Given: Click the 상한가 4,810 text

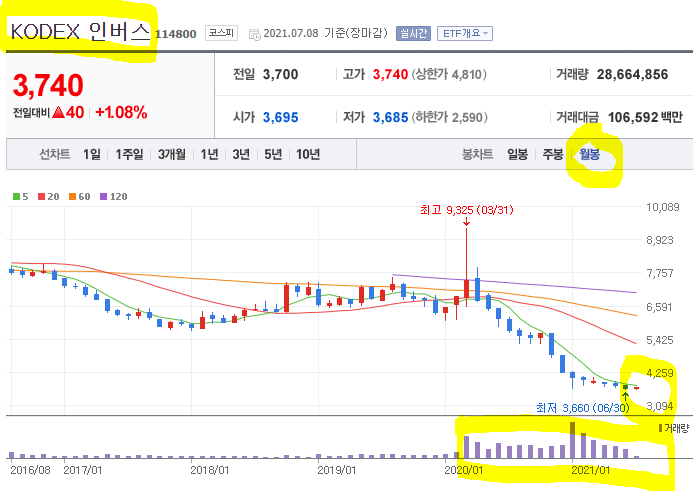Looking at the screenshot, I should (x=449, y=74).
